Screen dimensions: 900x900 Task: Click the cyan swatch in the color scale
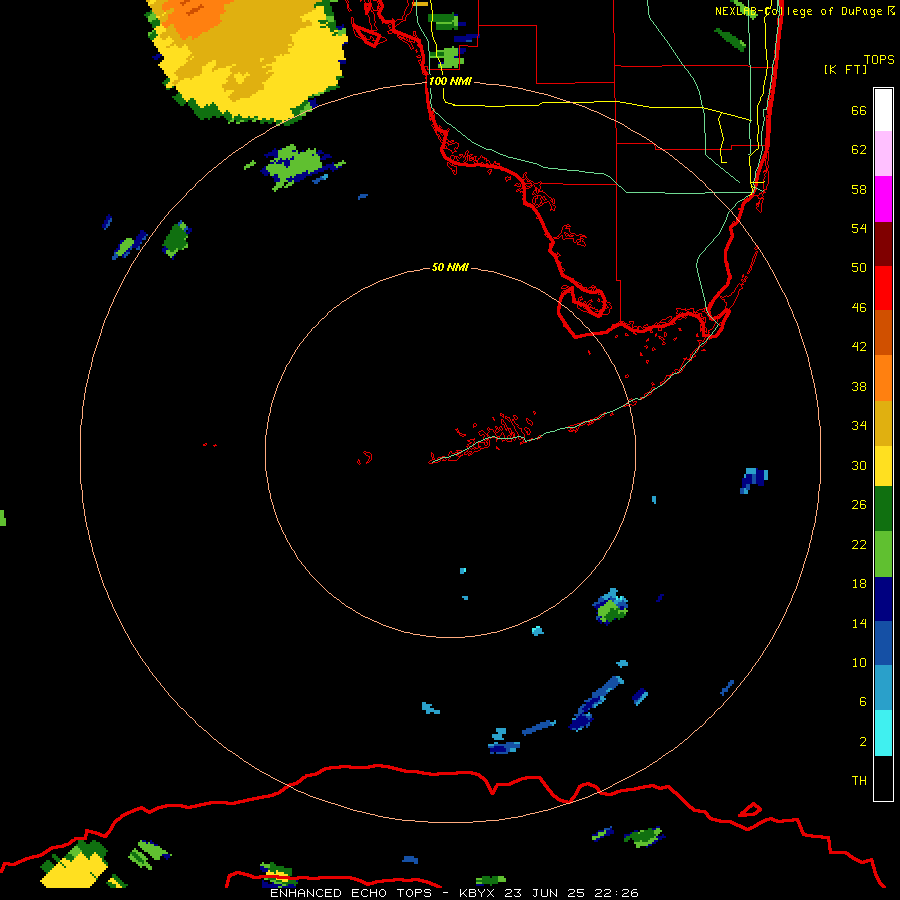click(883, 733)
